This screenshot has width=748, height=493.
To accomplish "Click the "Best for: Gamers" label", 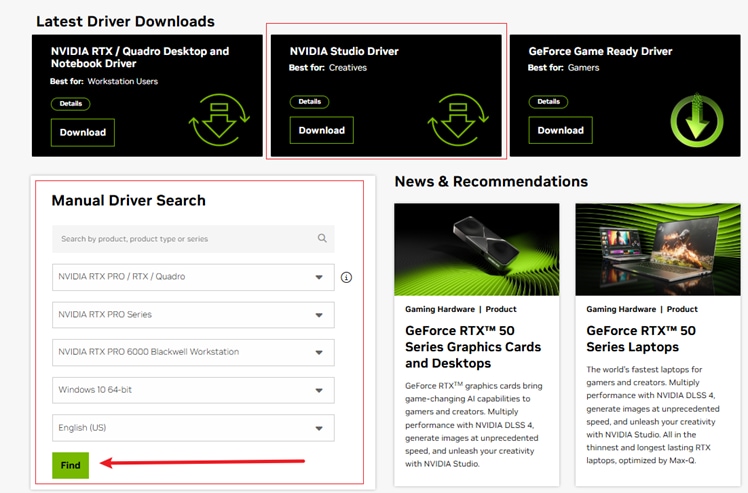I will (563, 68).
